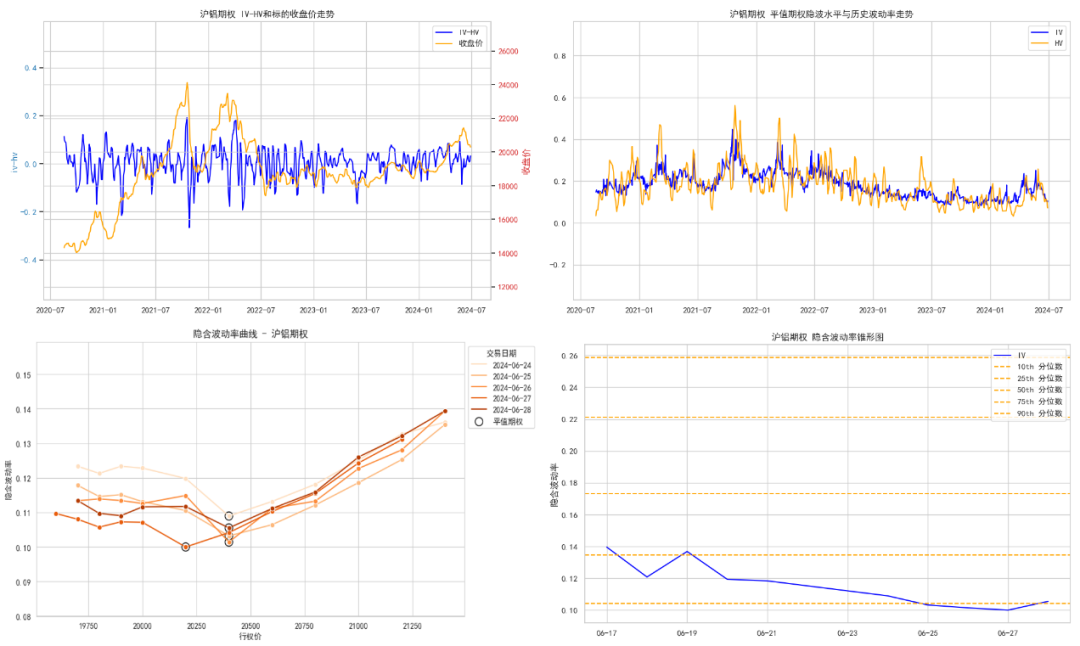Click the right-axis tick "14000"
The image size is (1080, 646).
point(508,254)
